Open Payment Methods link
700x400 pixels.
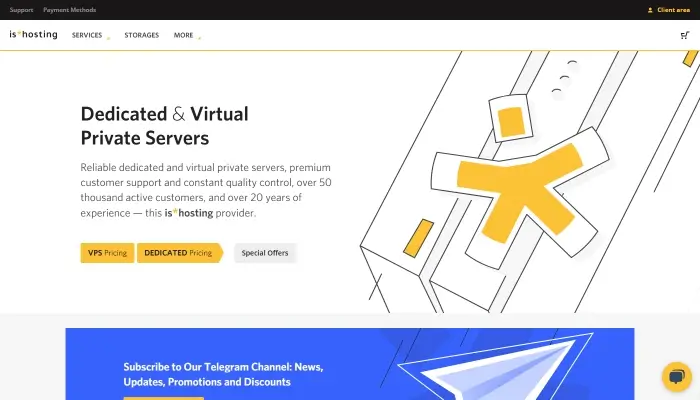click(x=70, y=10)
